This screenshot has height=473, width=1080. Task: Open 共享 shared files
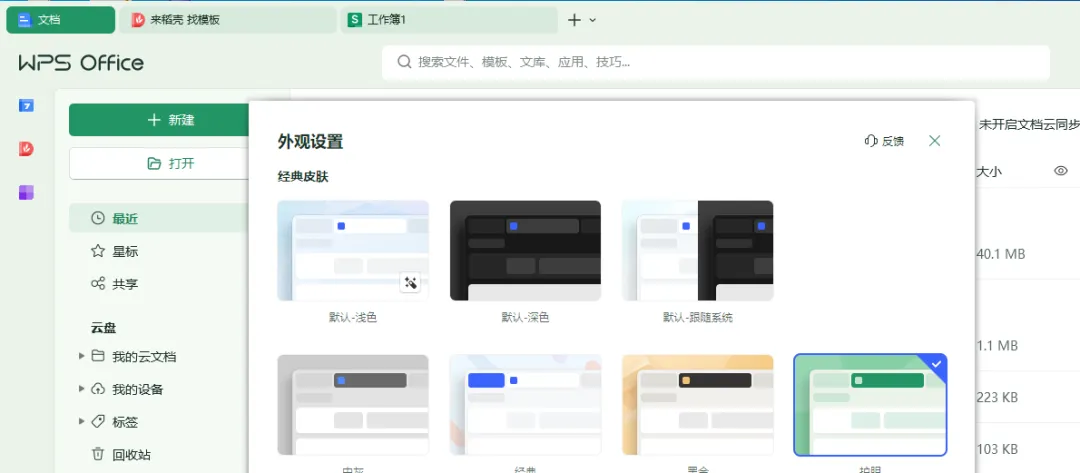tap(114, 284)
